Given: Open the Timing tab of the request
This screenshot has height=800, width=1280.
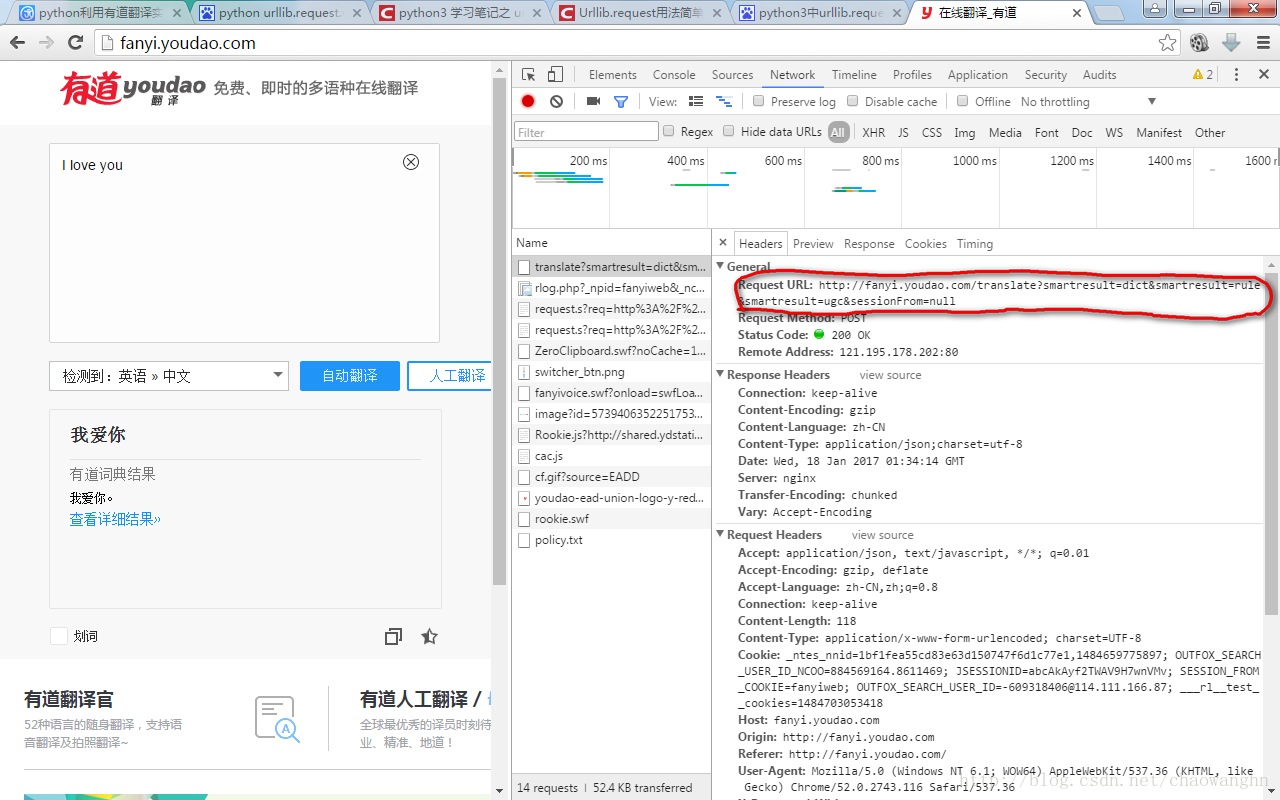Looking at the screenshot, I should coord(975,243).
